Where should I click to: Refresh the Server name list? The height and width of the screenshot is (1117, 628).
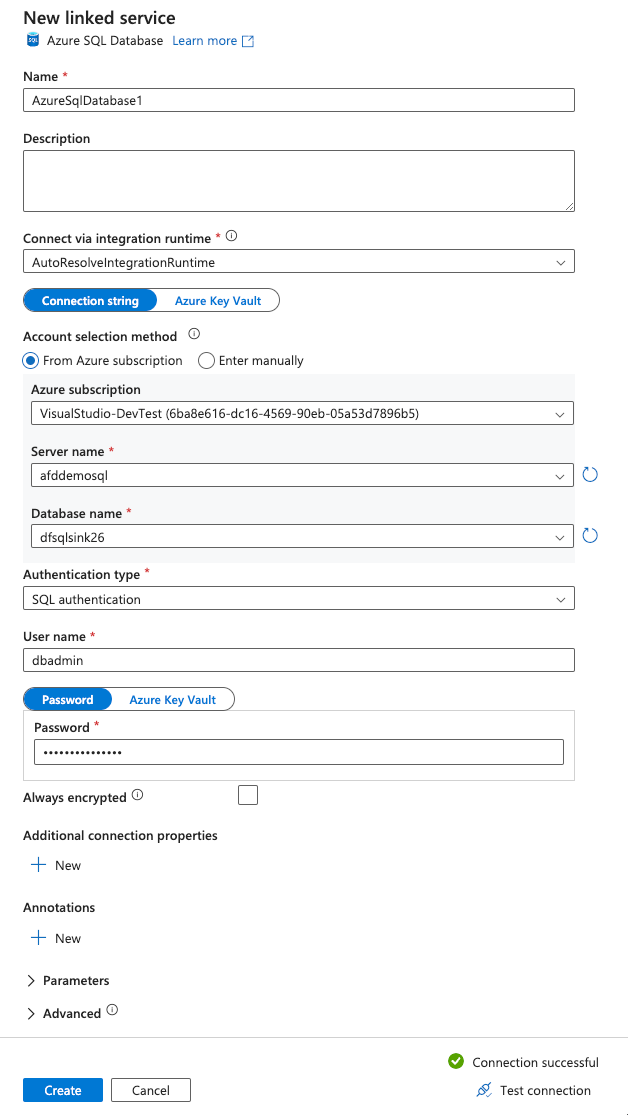590,474
